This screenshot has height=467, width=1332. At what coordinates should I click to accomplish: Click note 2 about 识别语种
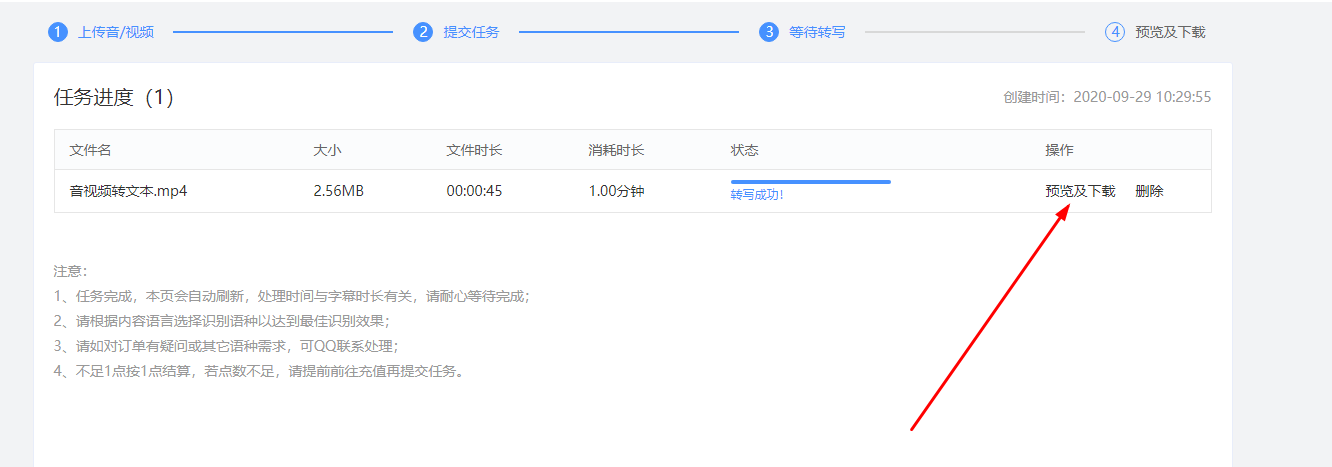click(221, 321)
